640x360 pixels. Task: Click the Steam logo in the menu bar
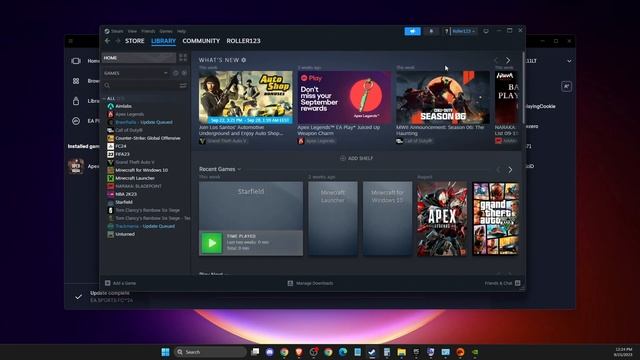[107, 31]
